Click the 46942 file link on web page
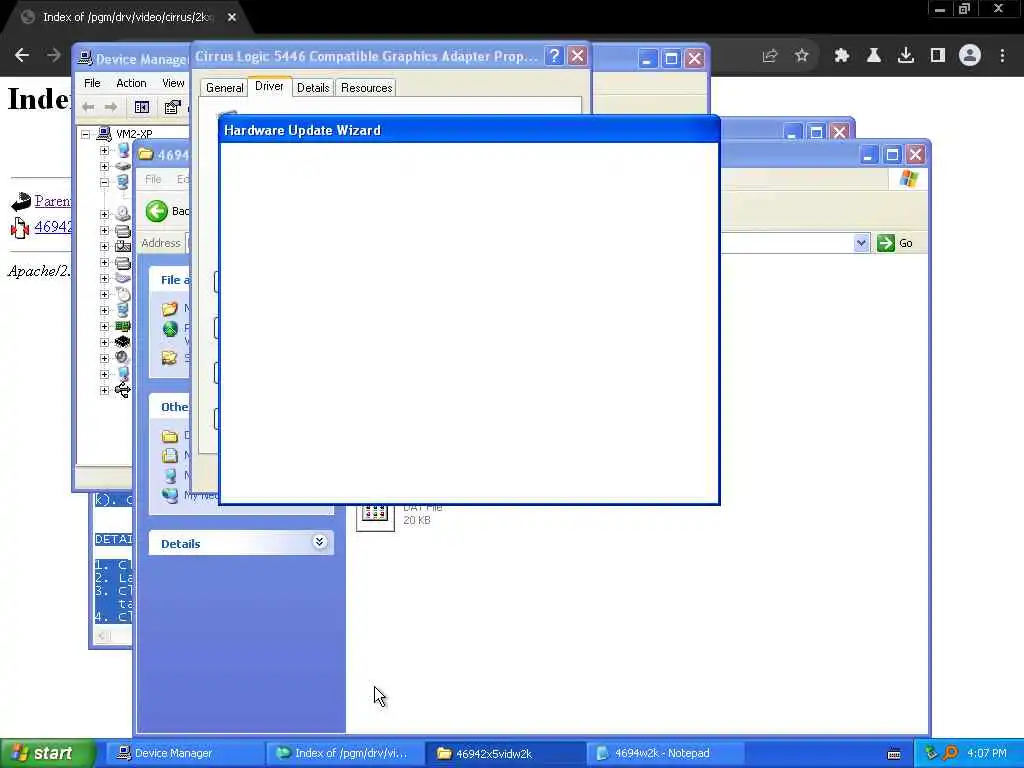 (52, 227)
